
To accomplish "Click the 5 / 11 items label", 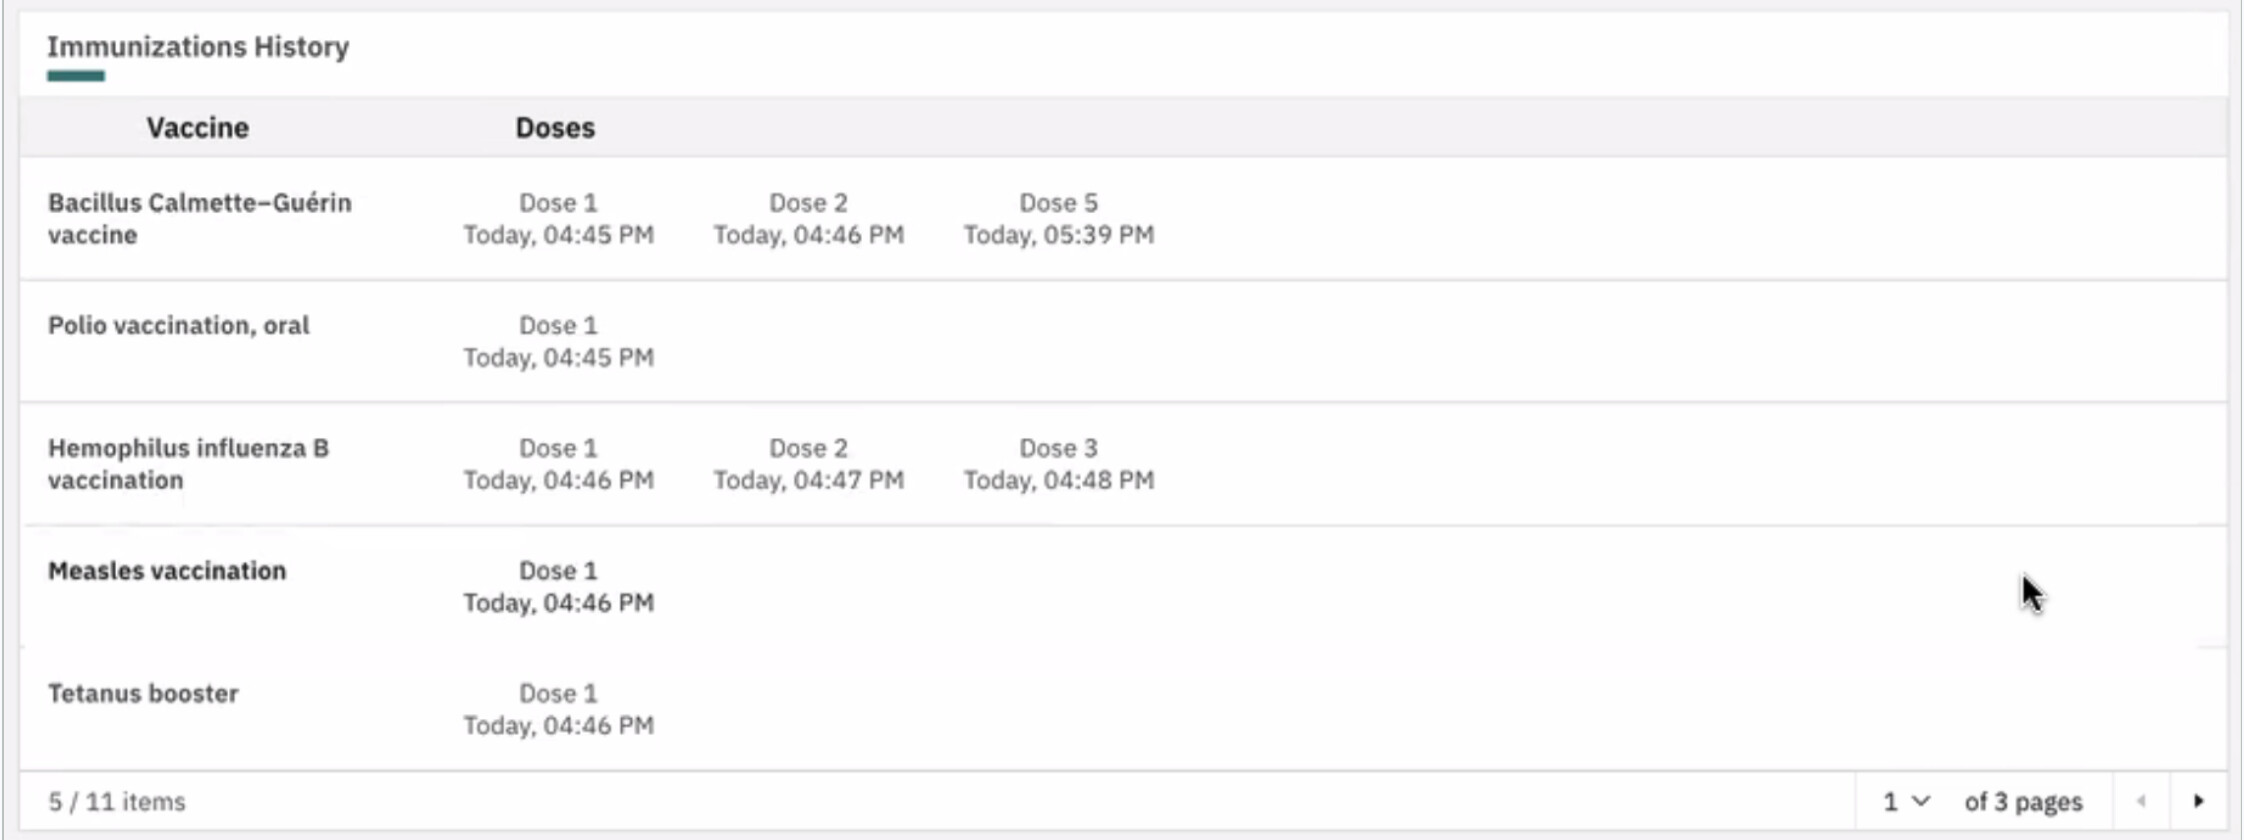I will point(117,802).
